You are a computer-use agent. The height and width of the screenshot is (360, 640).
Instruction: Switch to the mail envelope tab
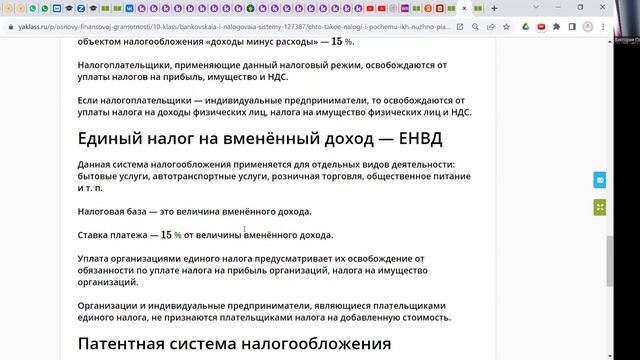pos(57,8)
